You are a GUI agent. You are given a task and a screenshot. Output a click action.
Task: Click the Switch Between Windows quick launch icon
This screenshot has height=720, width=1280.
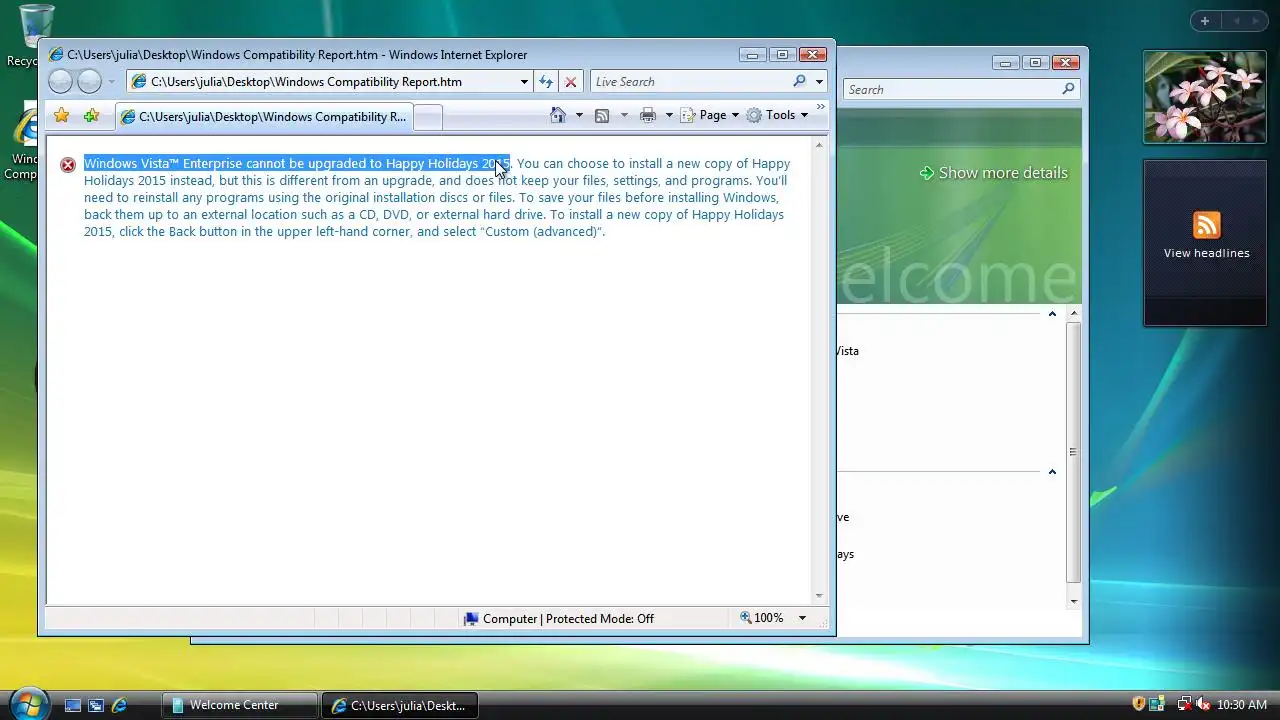click(x=96, y=705)
